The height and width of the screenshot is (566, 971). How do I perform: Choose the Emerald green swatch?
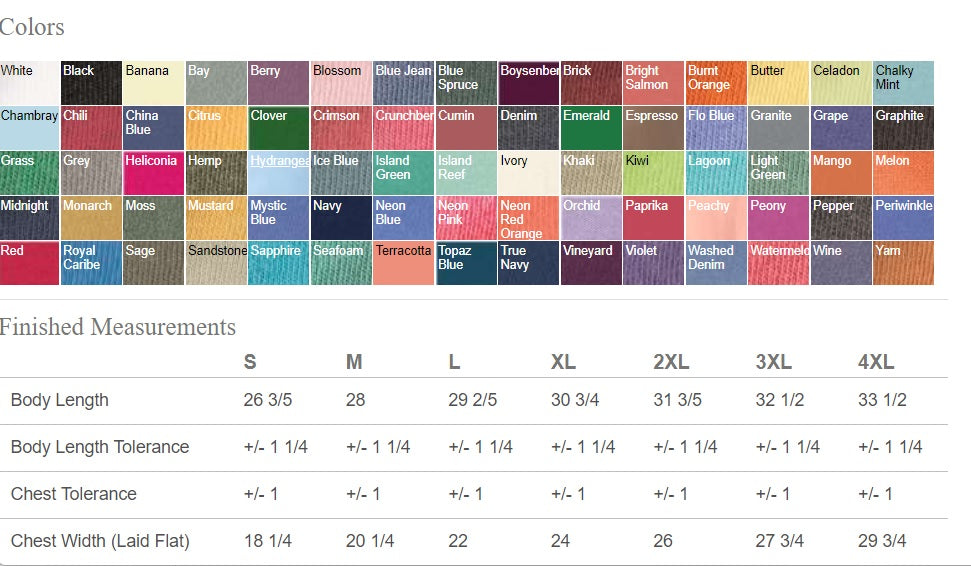coord(591,128)
